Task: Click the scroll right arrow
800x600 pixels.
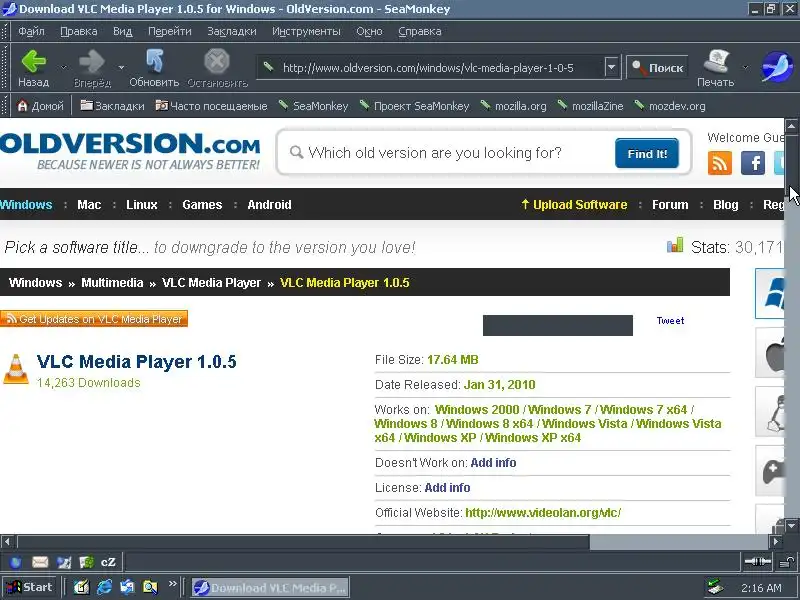Action: tap(776, 541)
